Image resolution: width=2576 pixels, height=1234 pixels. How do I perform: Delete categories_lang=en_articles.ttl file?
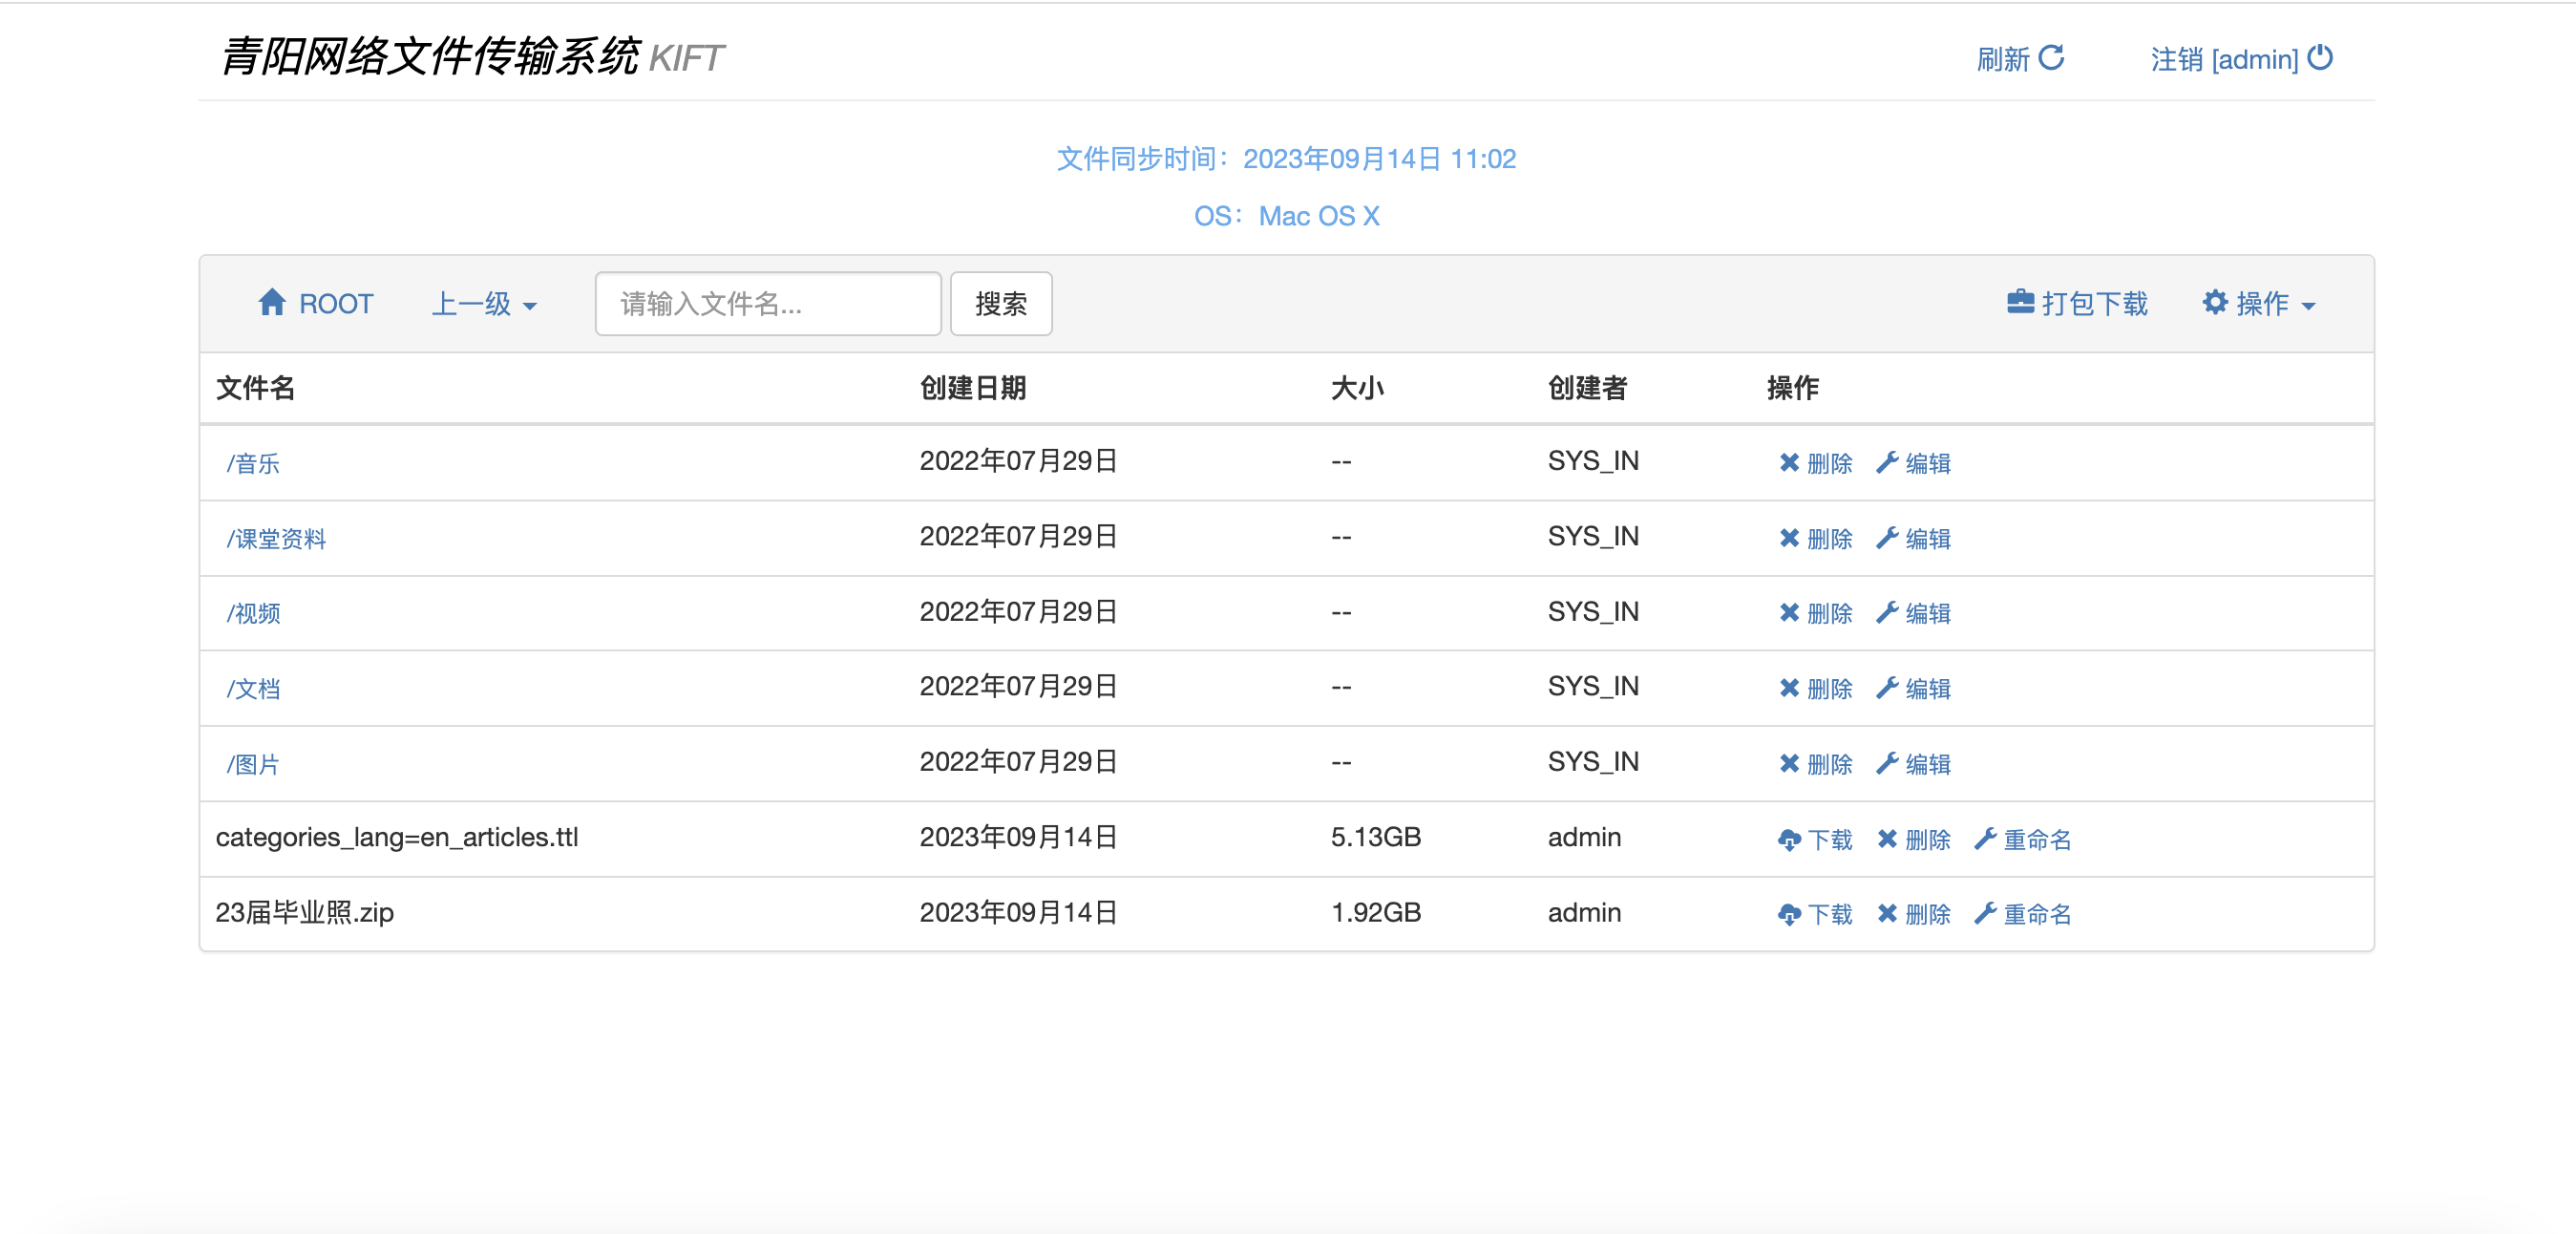pos(1913,840)
